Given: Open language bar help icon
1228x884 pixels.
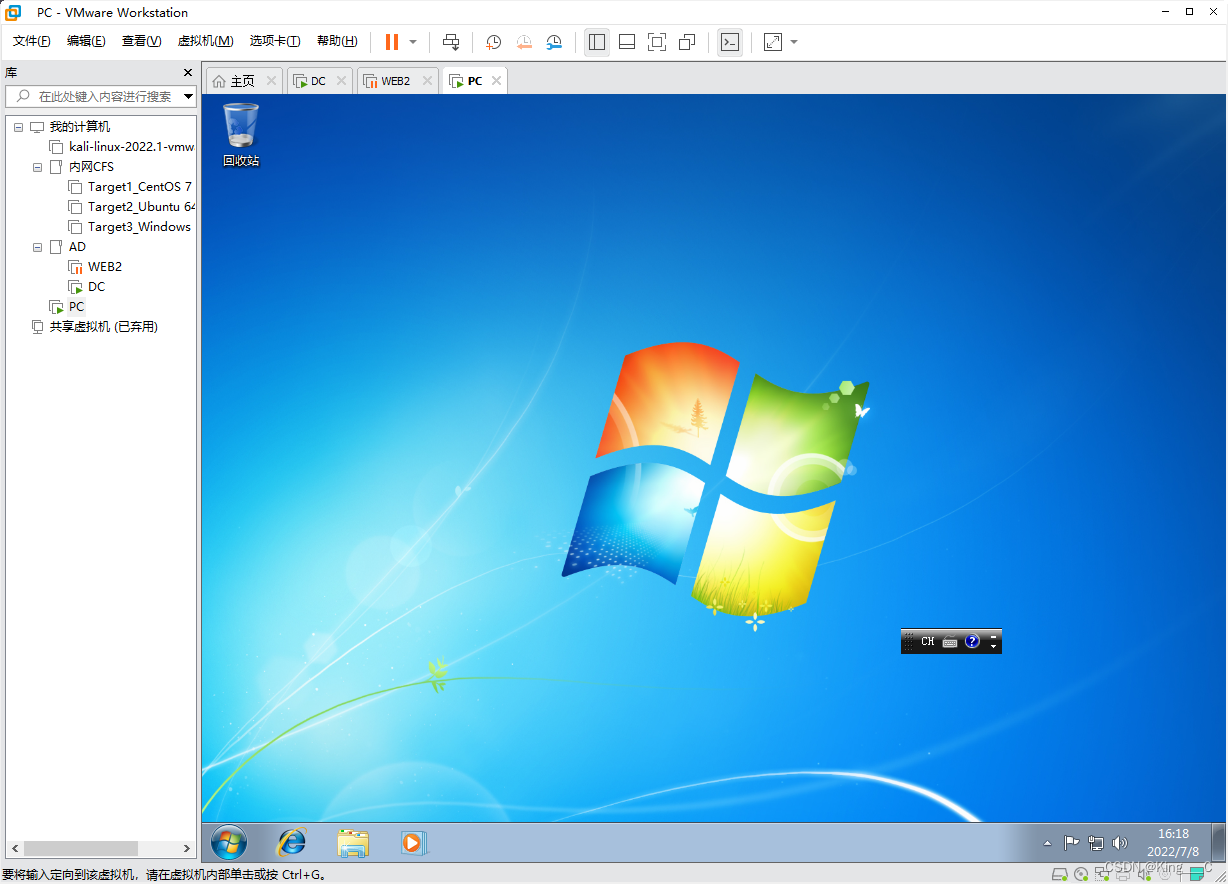Looking at the screenshot, I should pos(972,642).
